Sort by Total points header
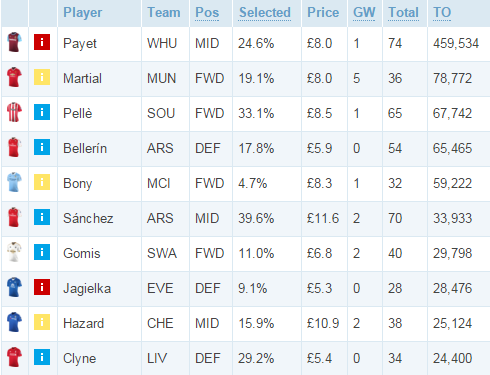 click(x=403, y=13)
